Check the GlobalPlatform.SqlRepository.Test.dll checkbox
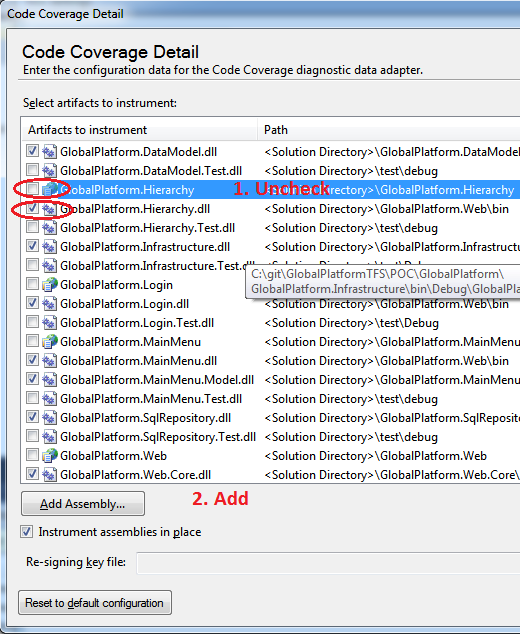The image size is (520, 634). 32,436
